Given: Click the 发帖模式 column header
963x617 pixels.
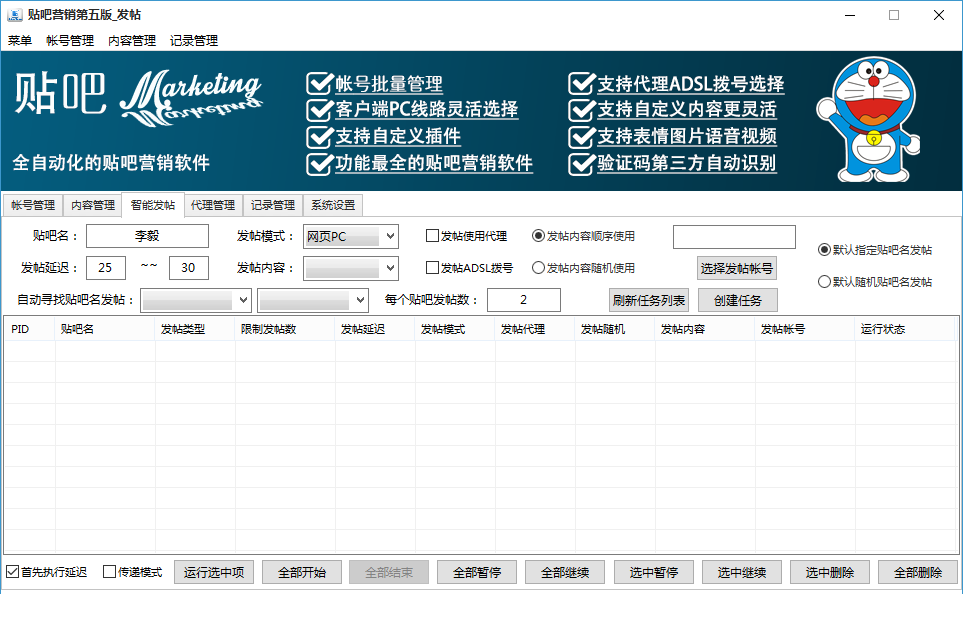Looking at the screenshot, I should coord(454,329).
